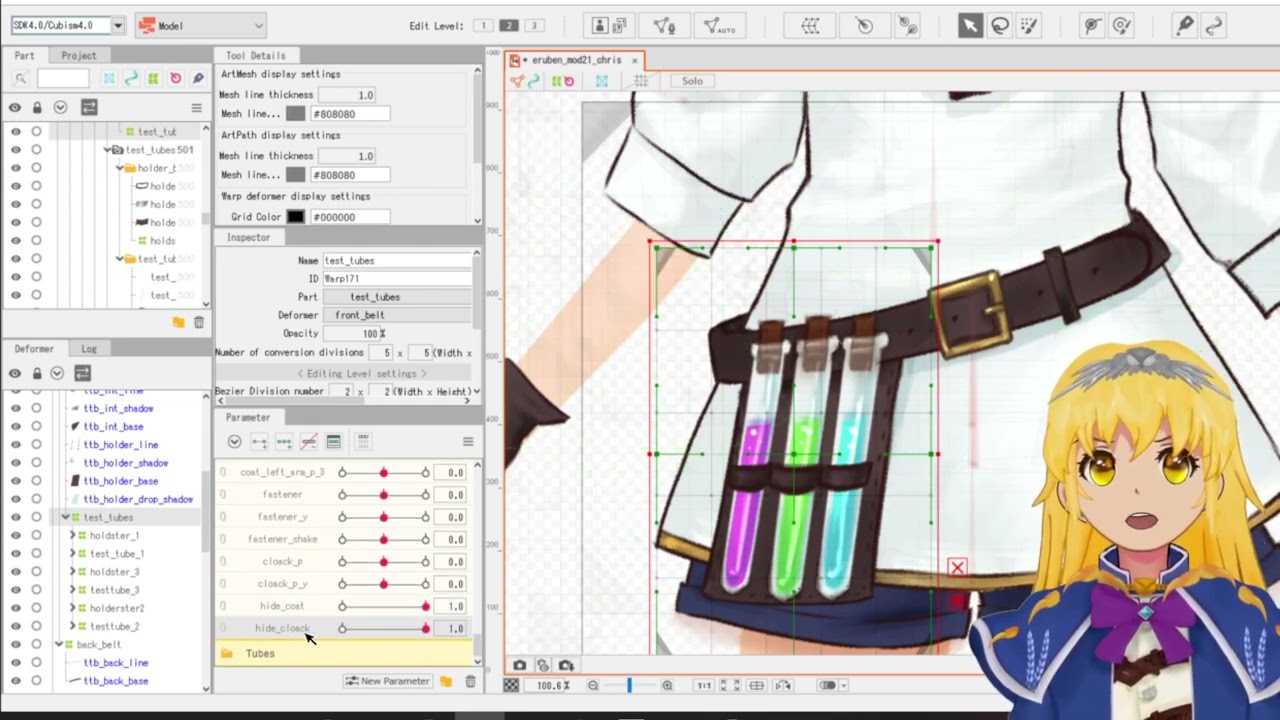1280x720 pixels.
Task: Choose the brush selection tool
Action: [x=1028, y=26]
